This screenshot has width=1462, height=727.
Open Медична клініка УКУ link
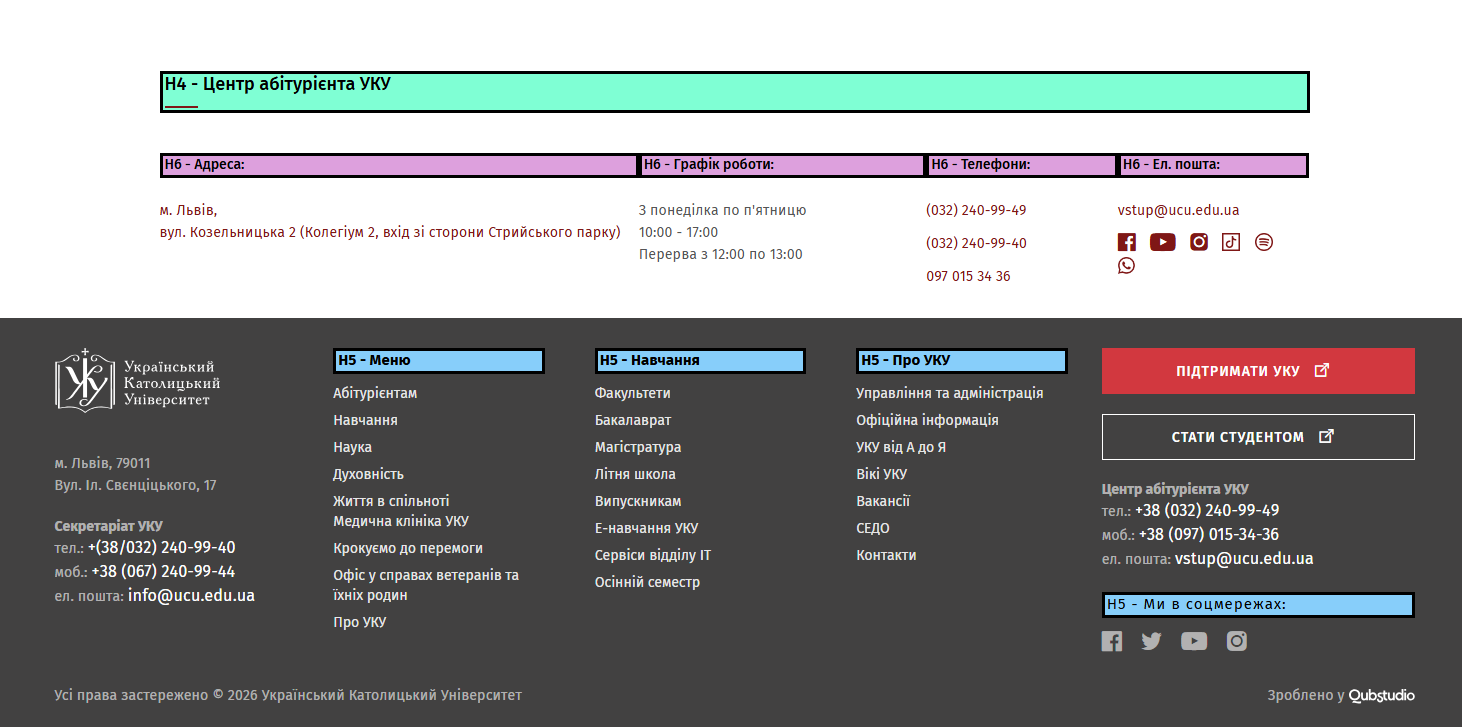tap(401, 521)
